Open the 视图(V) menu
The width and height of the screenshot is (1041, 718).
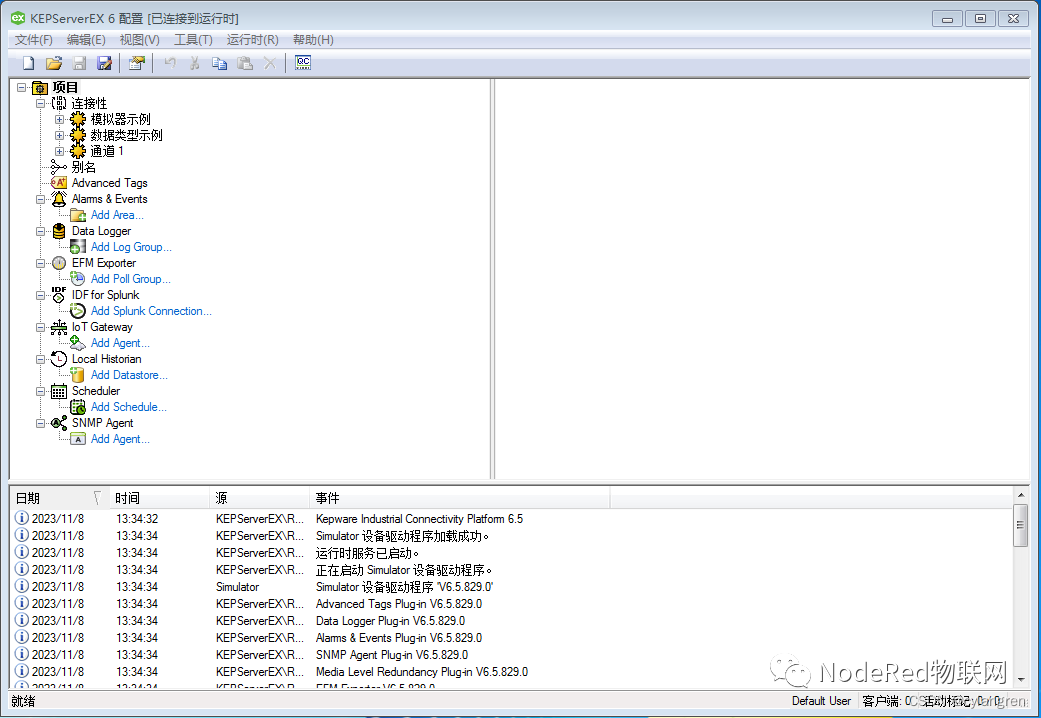(x=139, y=40)
